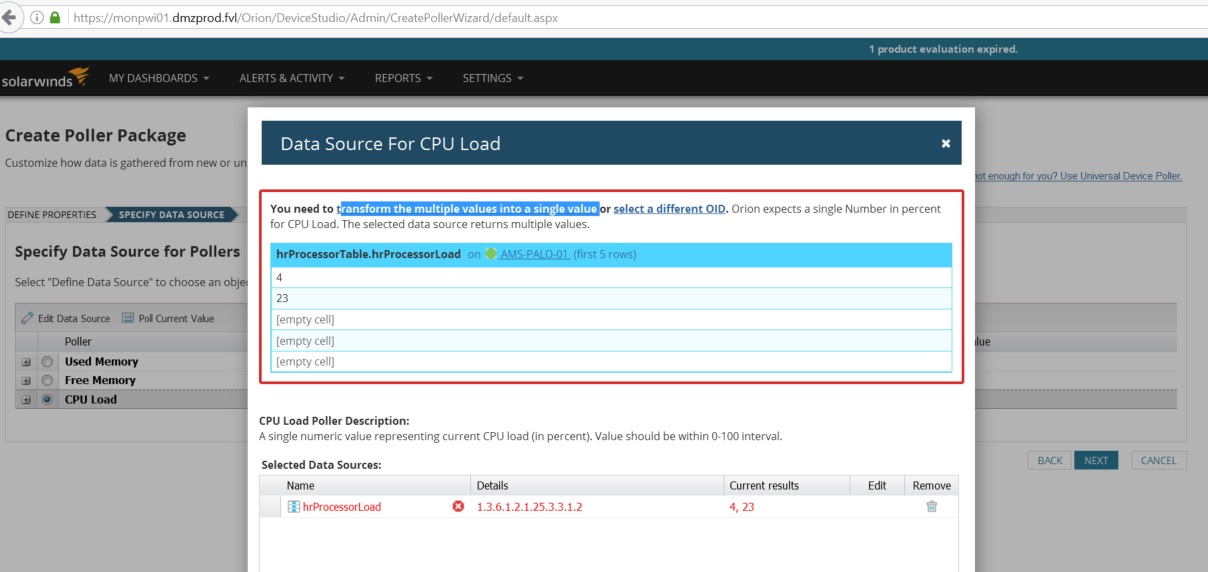Click the OID 1.3.6.1.2.1.25.3.3.1.2 cell

(x=529, y=507)
